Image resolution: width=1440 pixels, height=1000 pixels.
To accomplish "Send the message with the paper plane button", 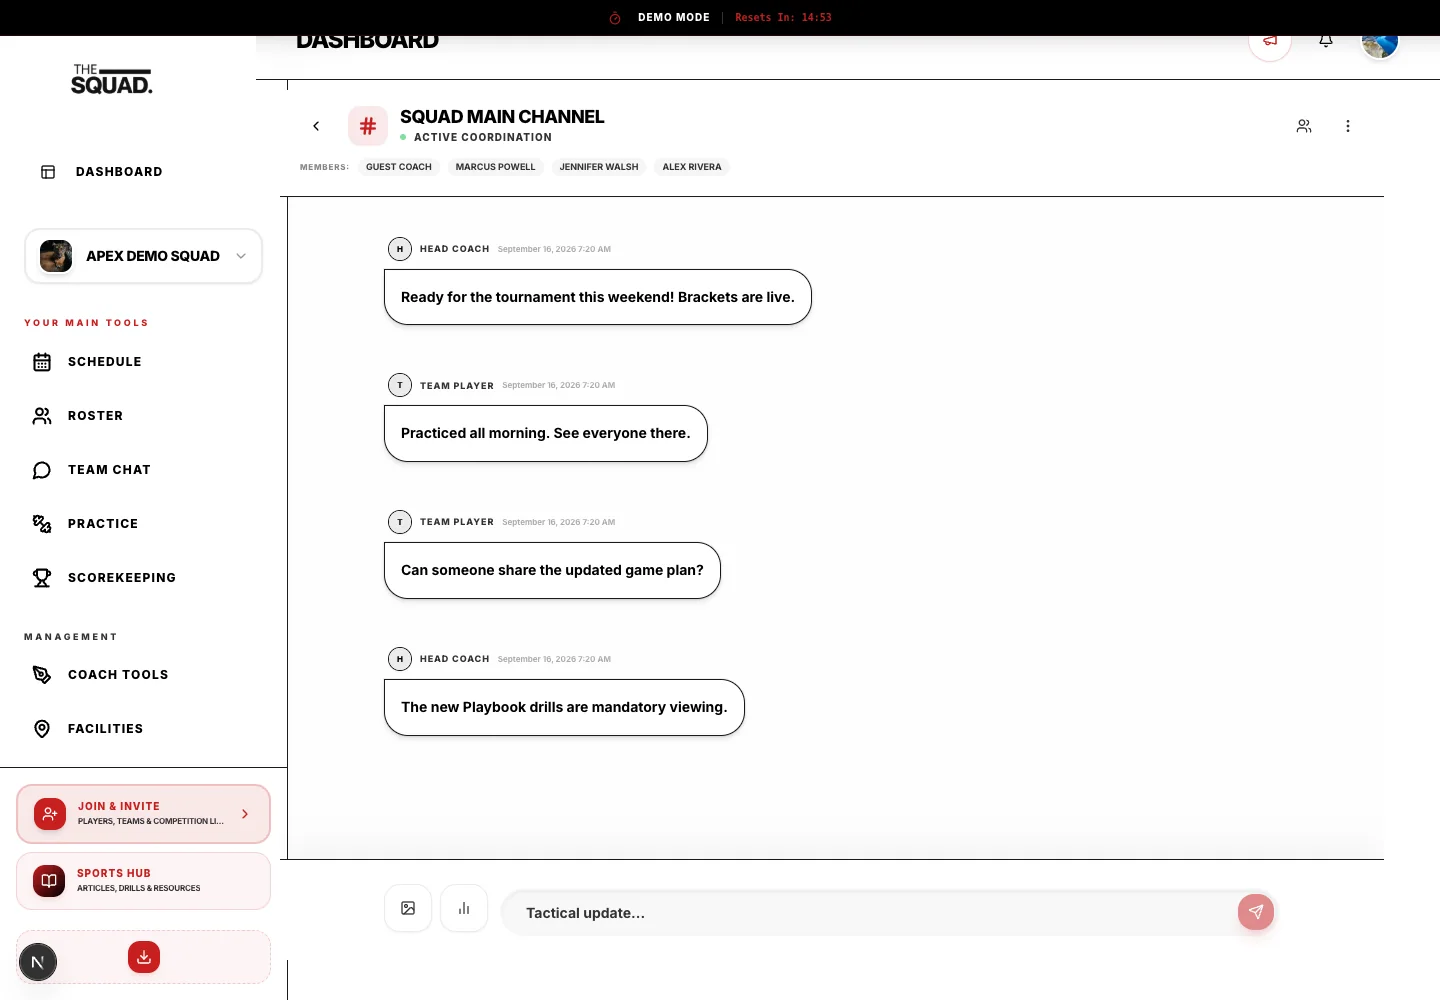I will [x=1256, y=912].
